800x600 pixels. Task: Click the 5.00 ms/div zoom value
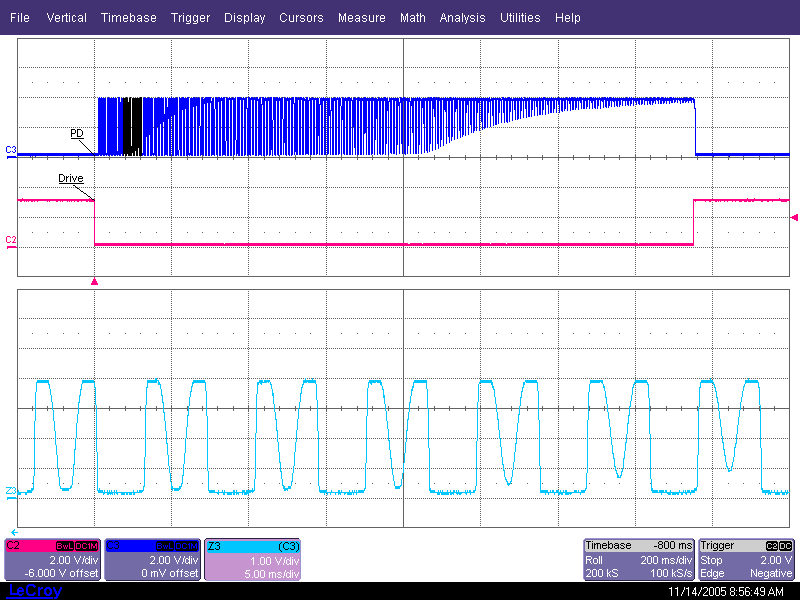[x=271, y=574]
